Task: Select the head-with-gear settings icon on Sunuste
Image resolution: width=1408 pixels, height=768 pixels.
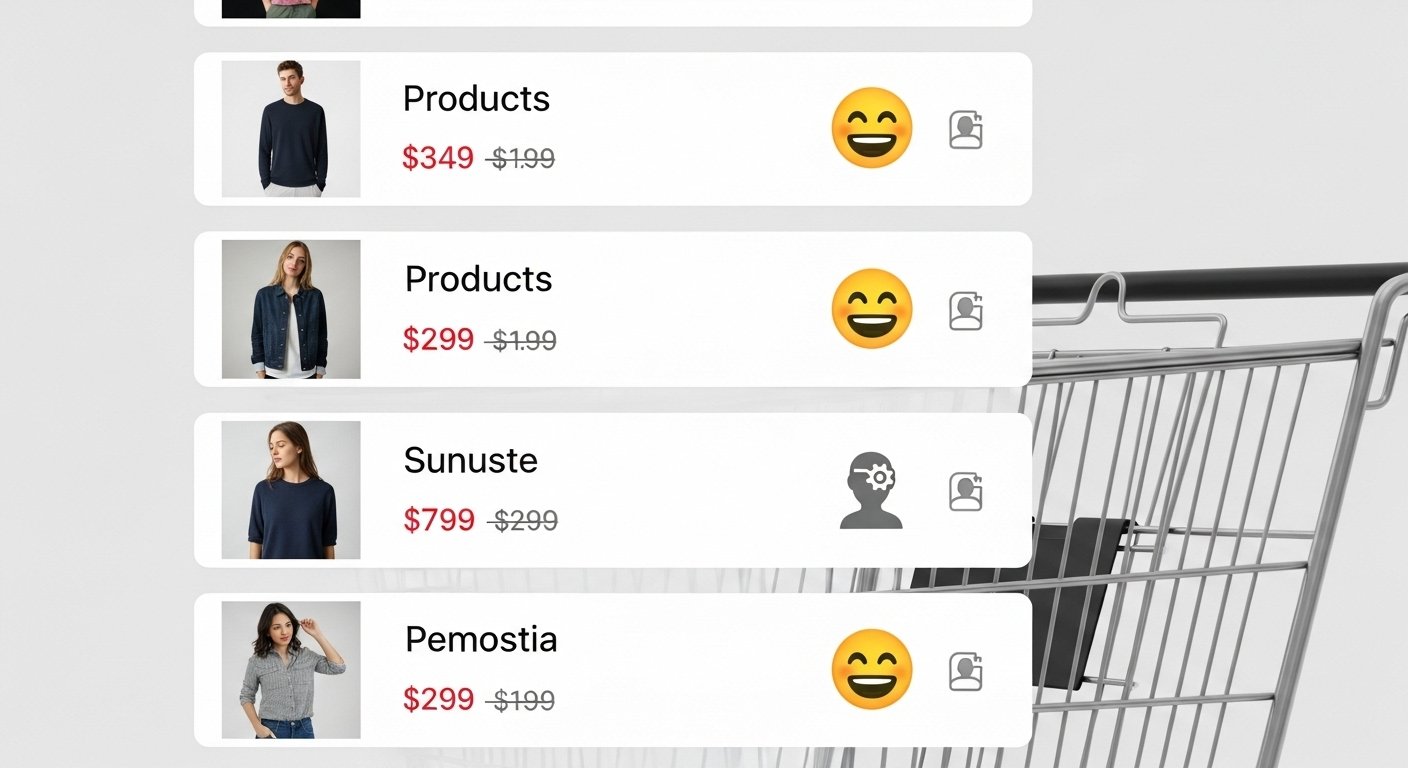Action: point(870,490)
